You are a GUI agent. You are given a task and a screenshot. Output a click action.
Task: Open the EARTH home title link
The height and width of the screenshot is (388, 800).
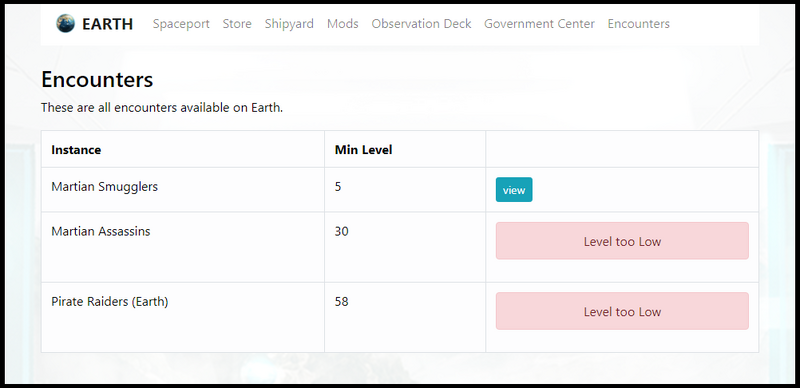[107, 24]
